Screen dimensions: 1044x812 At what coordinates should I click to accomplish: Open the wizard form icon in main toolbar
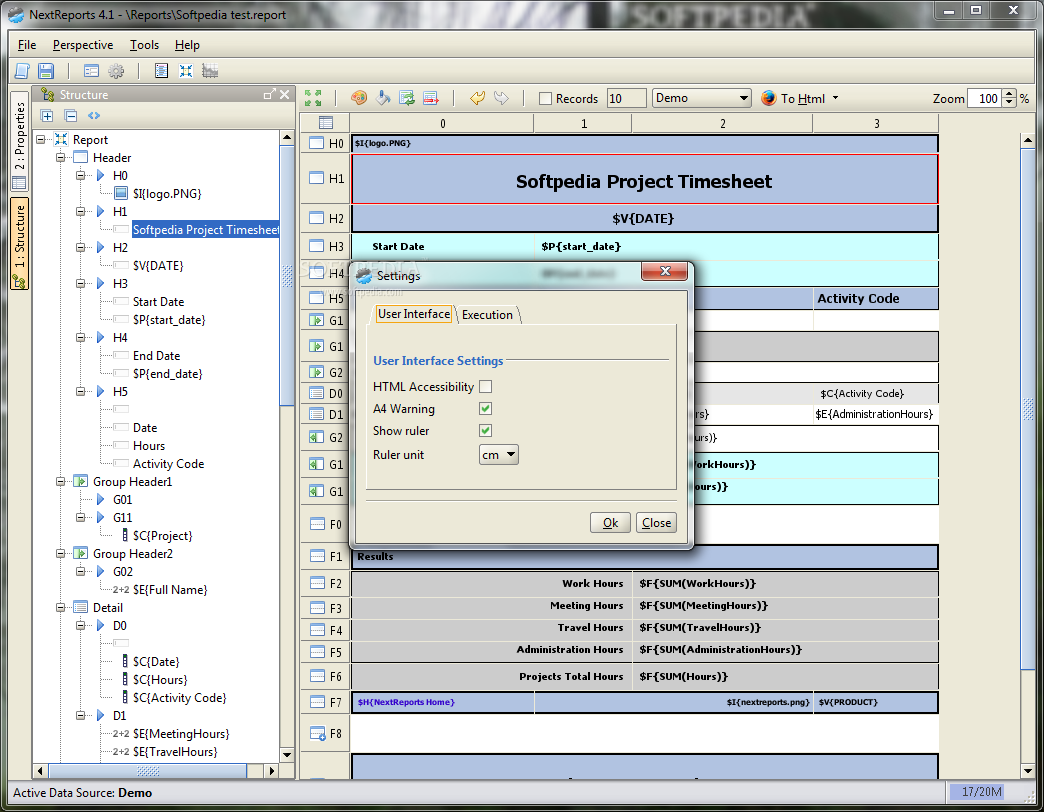[91, 71]
